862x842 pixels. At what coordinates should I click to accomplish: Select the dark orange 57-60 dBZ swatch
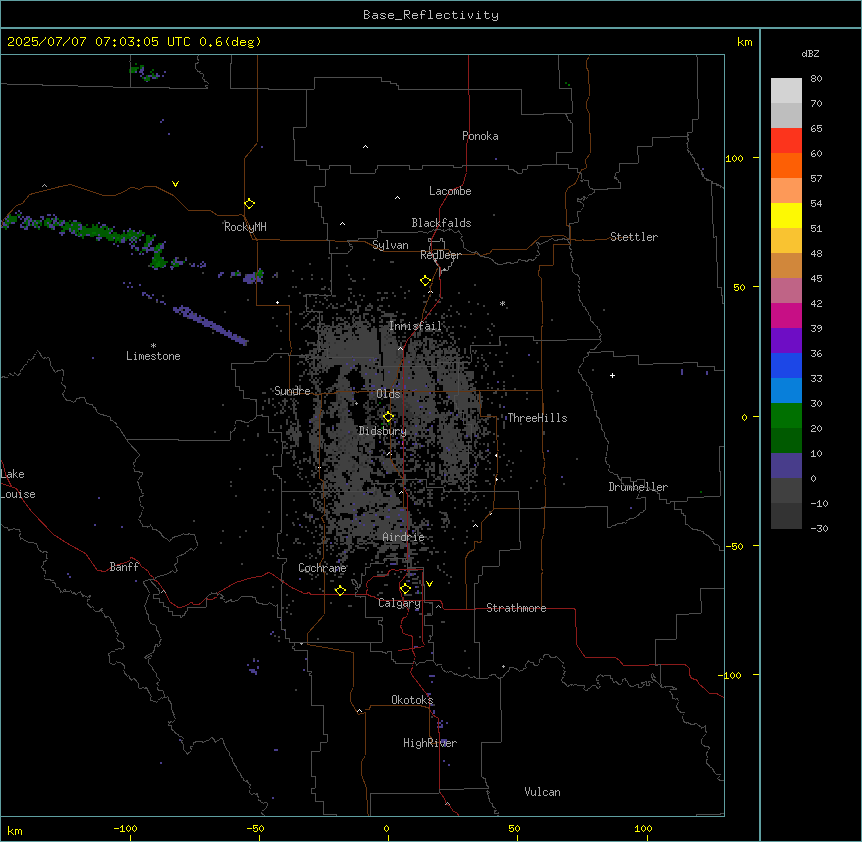coord(786,165)
